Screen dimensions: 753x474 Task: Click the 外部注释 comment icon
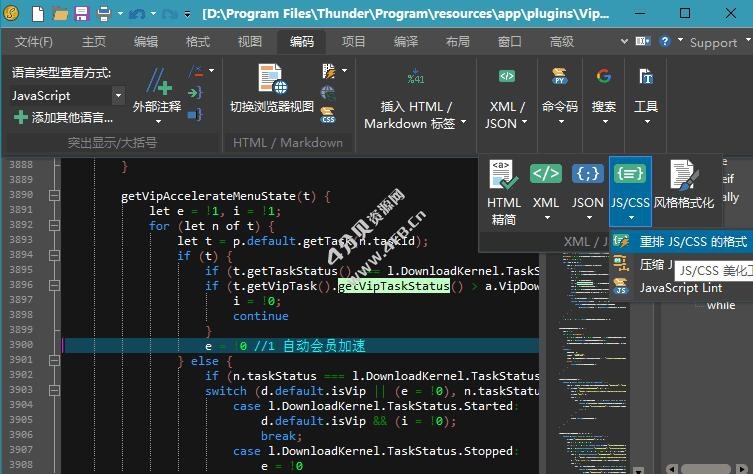pos(158,81)
